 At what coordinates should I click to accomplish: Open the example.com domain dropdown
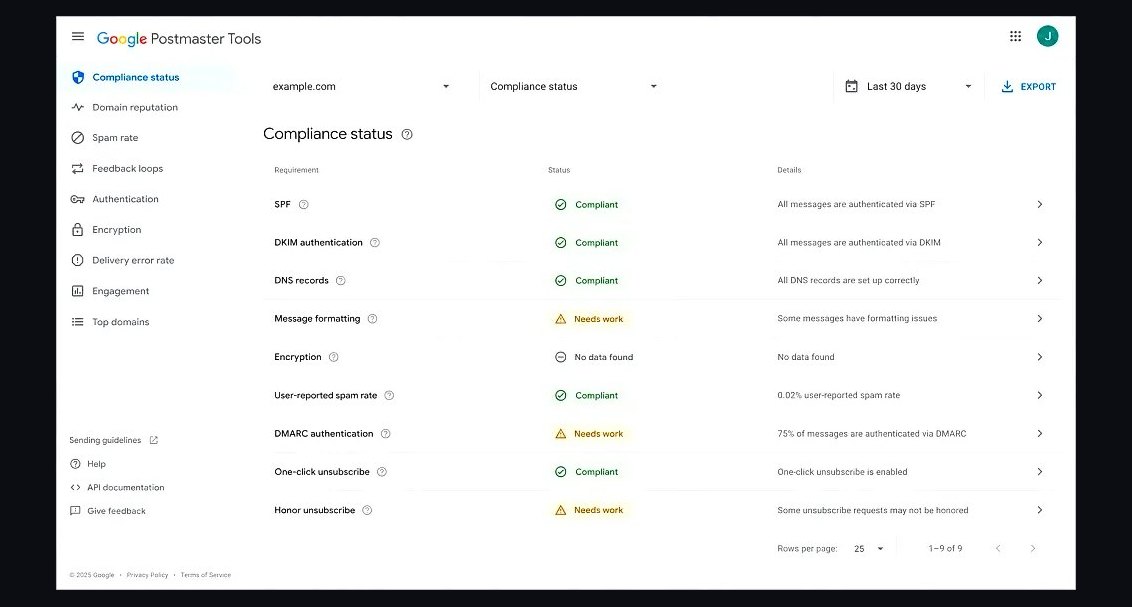tap(361, 87)
